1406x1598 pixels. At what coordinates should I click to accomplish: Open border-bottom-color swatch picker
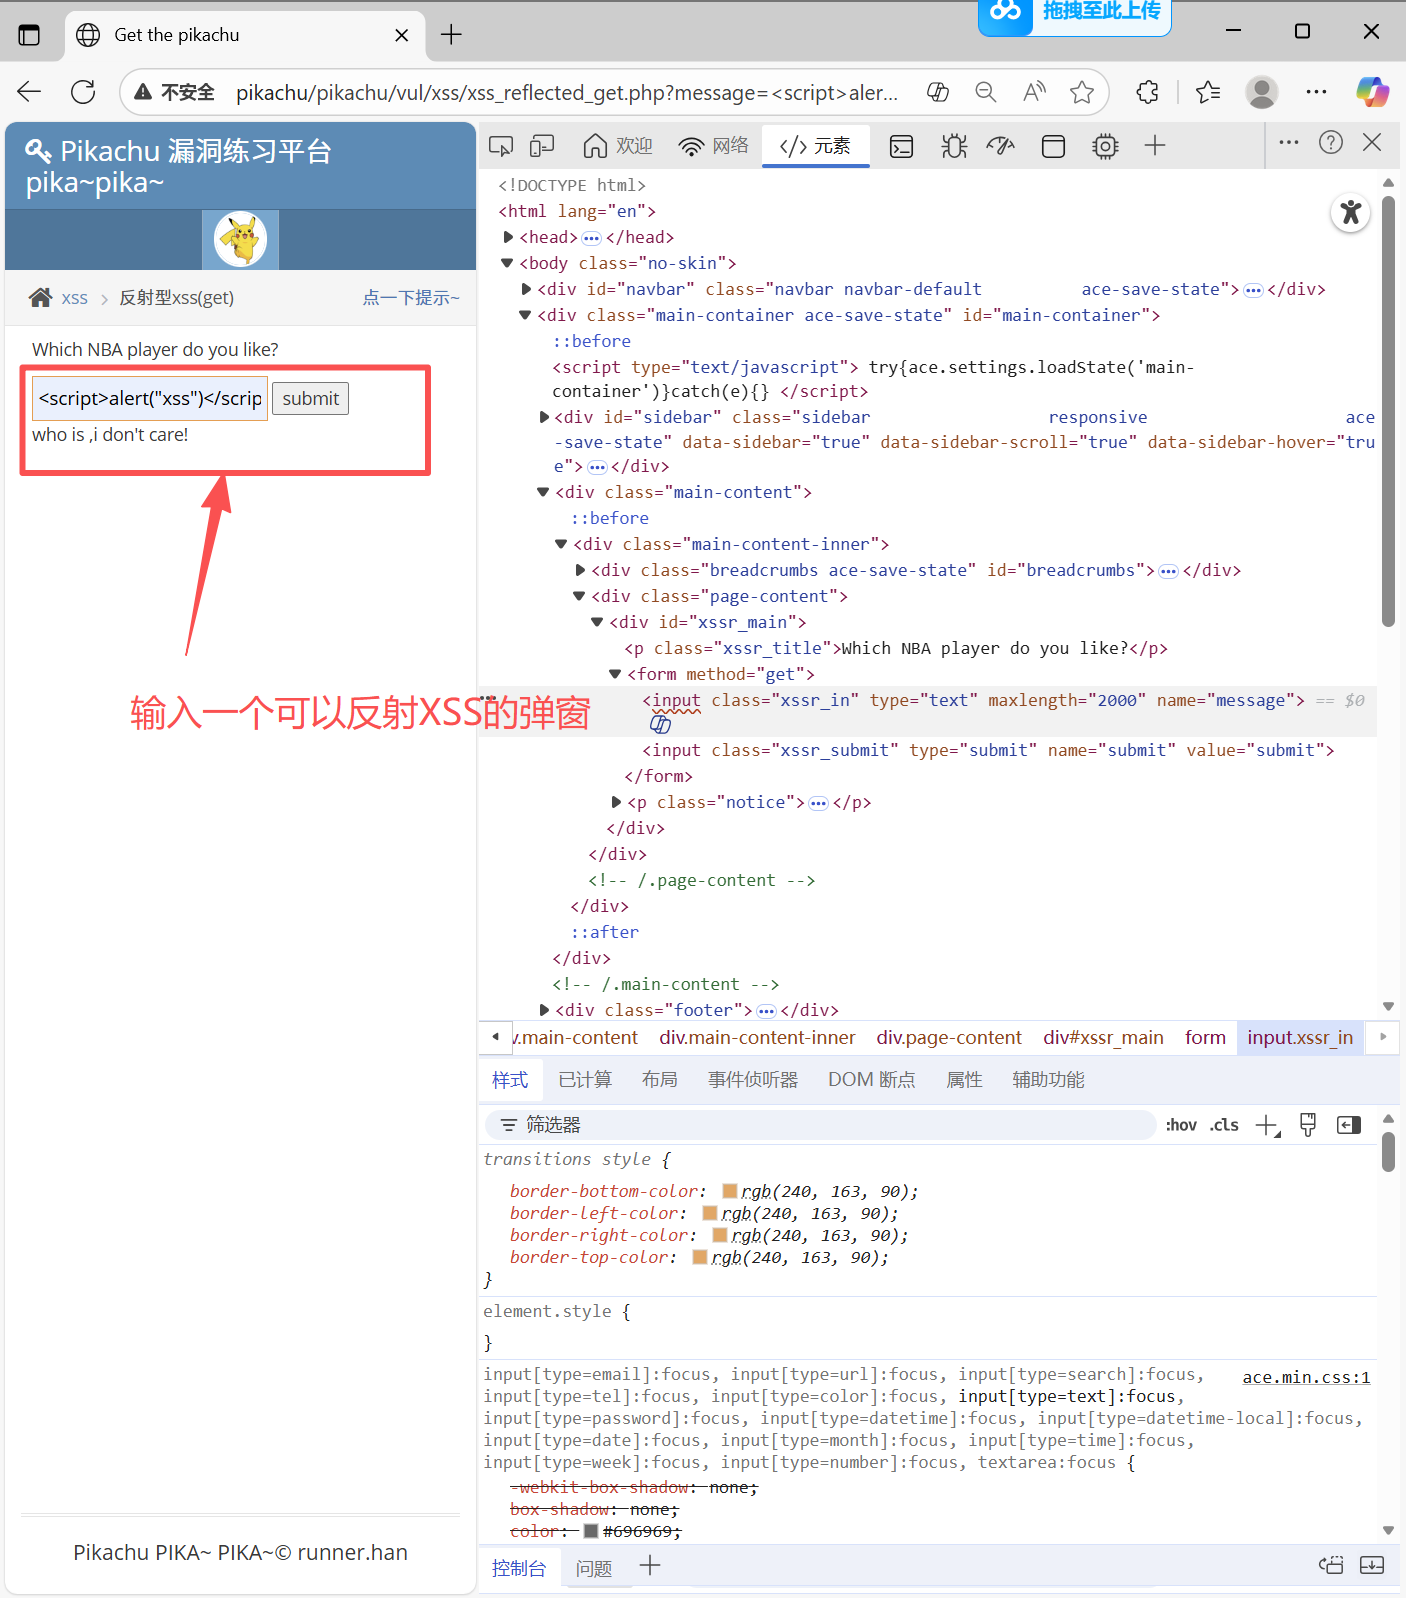click(x=730, y=1191)
